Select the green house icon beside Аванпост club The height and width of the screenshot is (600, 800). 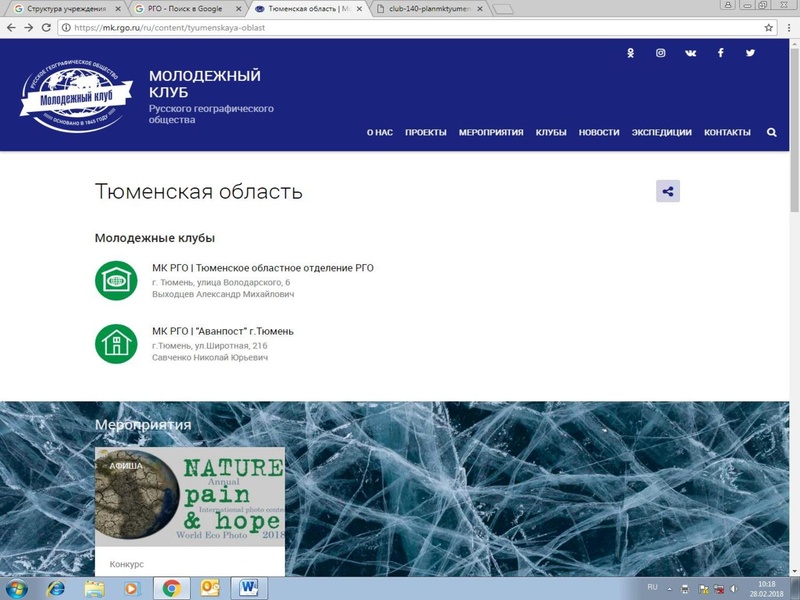[x=118, y=346]
